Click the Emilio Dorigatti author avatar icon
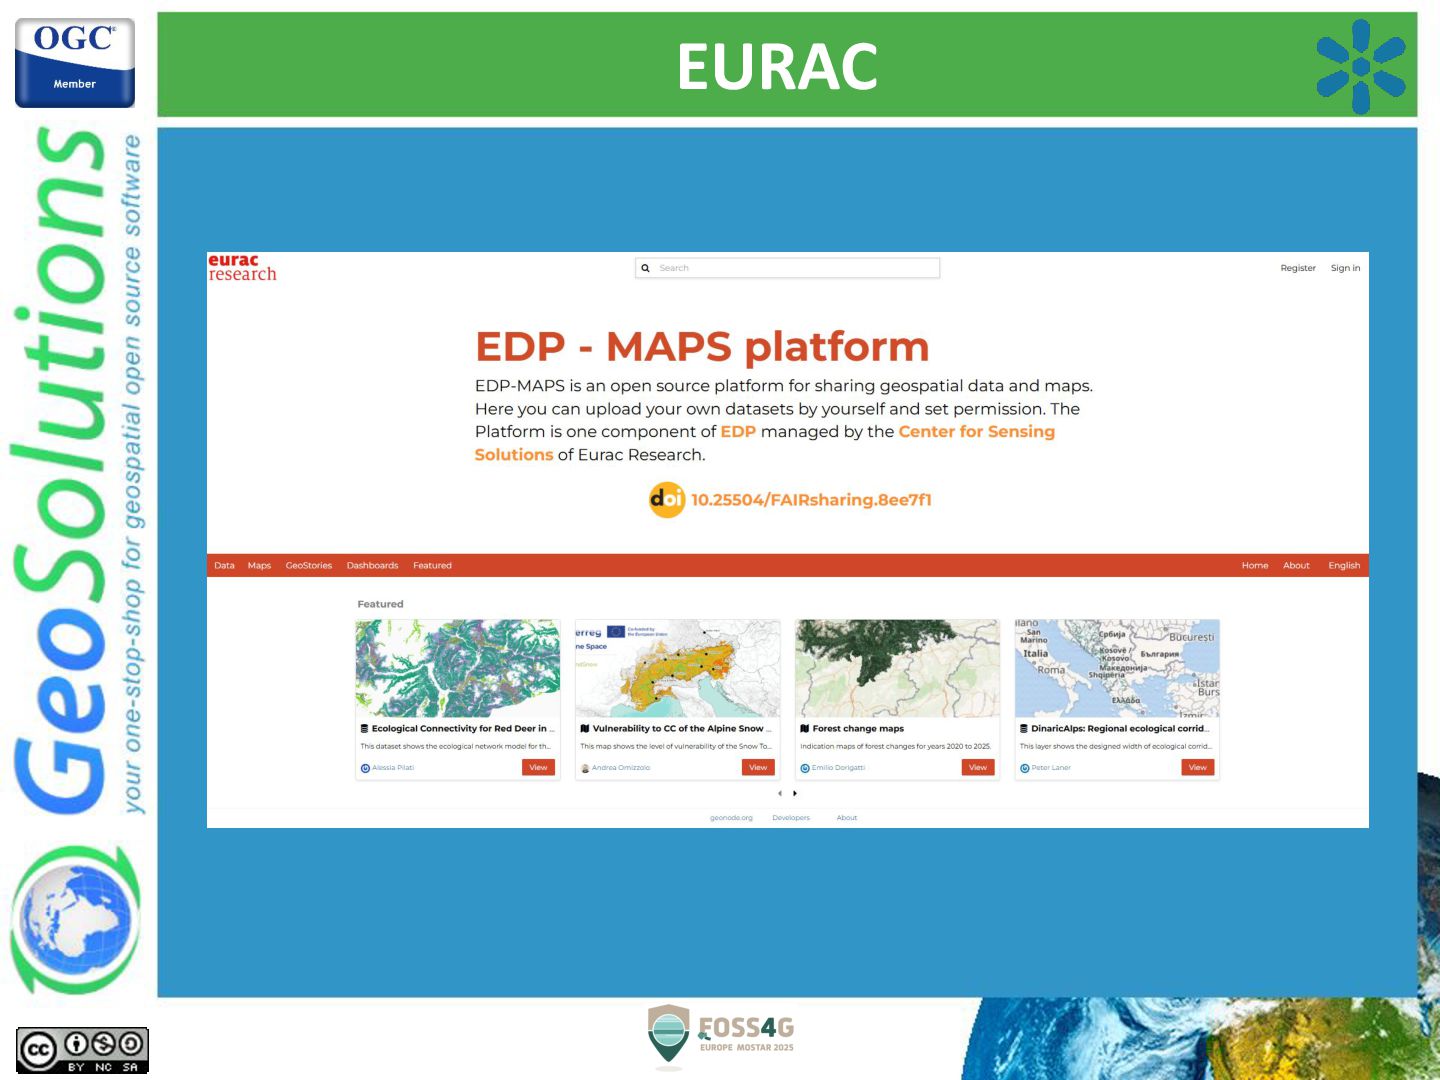This screenshot has height=1080, width=1440. (805, 768)
